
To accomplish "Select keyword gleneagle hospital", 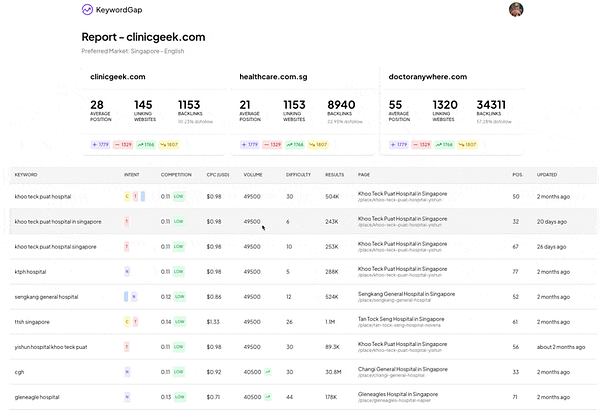I will point(37,397).
